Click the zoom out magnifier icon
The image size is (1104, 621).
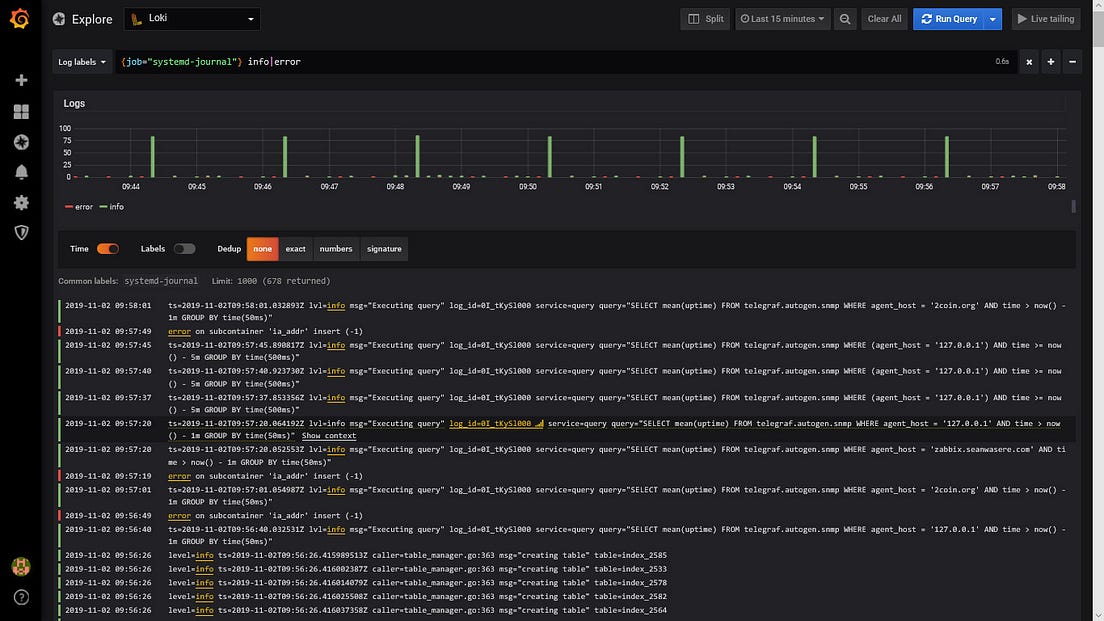click(x=845, y=19)
